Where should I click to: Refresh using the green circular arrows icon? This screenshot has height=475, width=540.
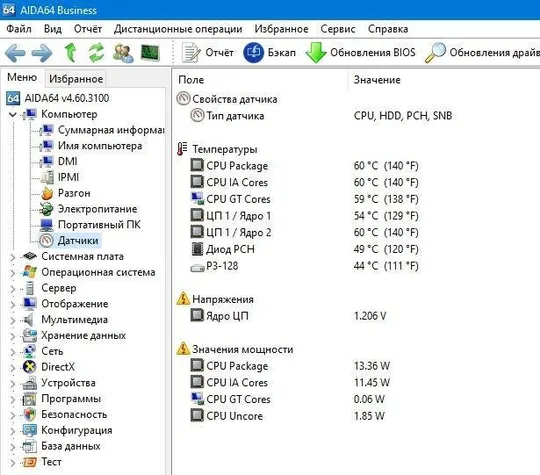96,52
